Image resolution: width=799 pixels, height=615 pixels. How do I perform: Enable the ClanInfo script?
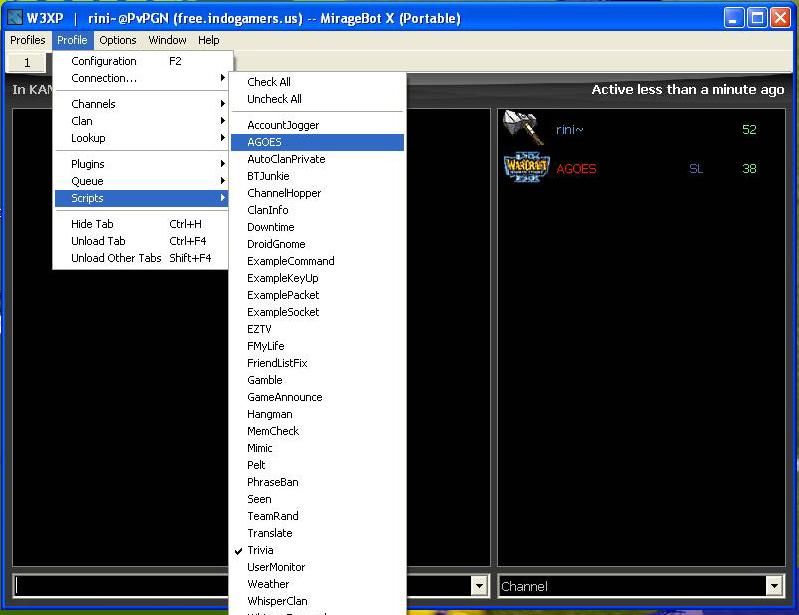point(317,210)
